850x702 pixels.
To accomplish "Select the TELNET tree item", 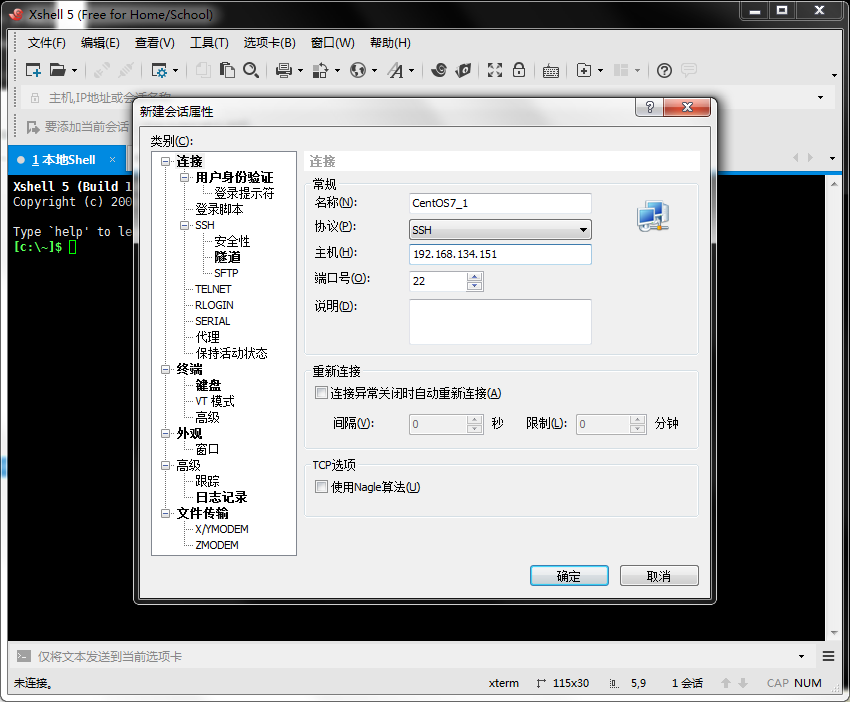I will point(213,289).
